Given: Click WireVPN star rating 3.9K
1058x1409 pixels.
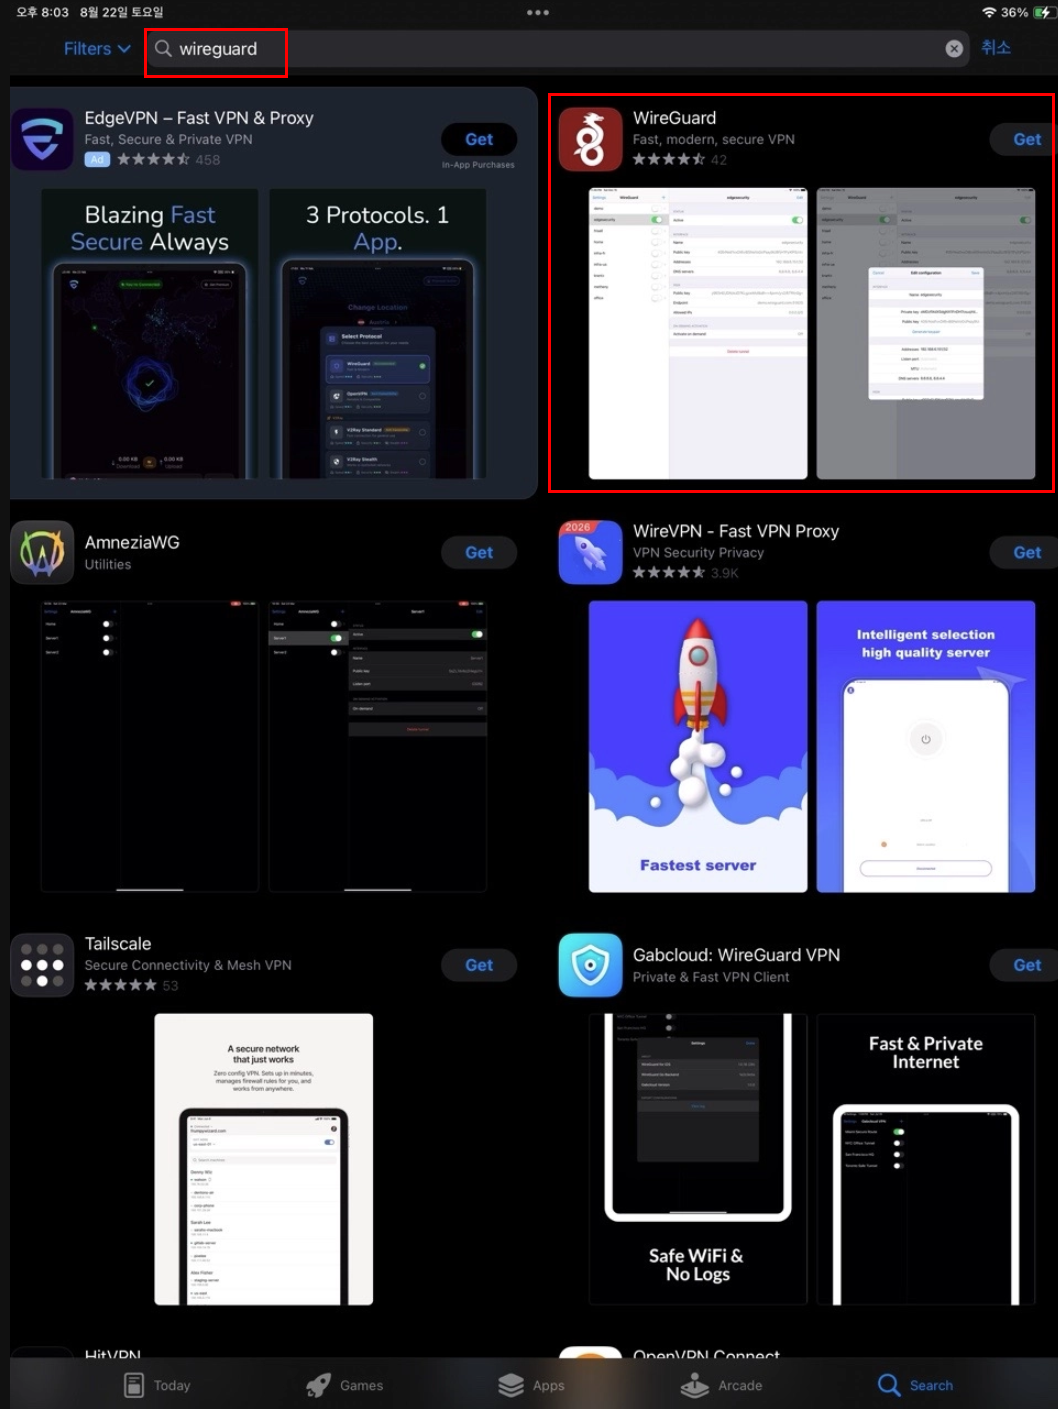Looking at the screenshot, I should click(686, 573).
